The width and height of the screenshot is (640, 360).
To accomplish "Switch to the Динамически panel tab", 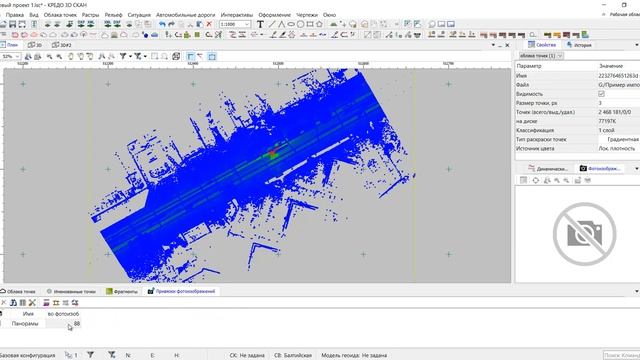I will coord(548,168).
